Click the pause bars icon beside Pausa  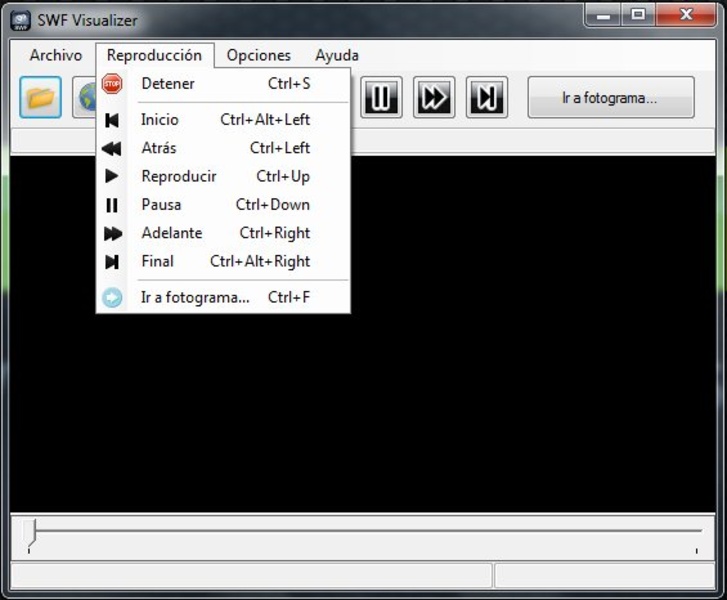[x=112, y=205]
